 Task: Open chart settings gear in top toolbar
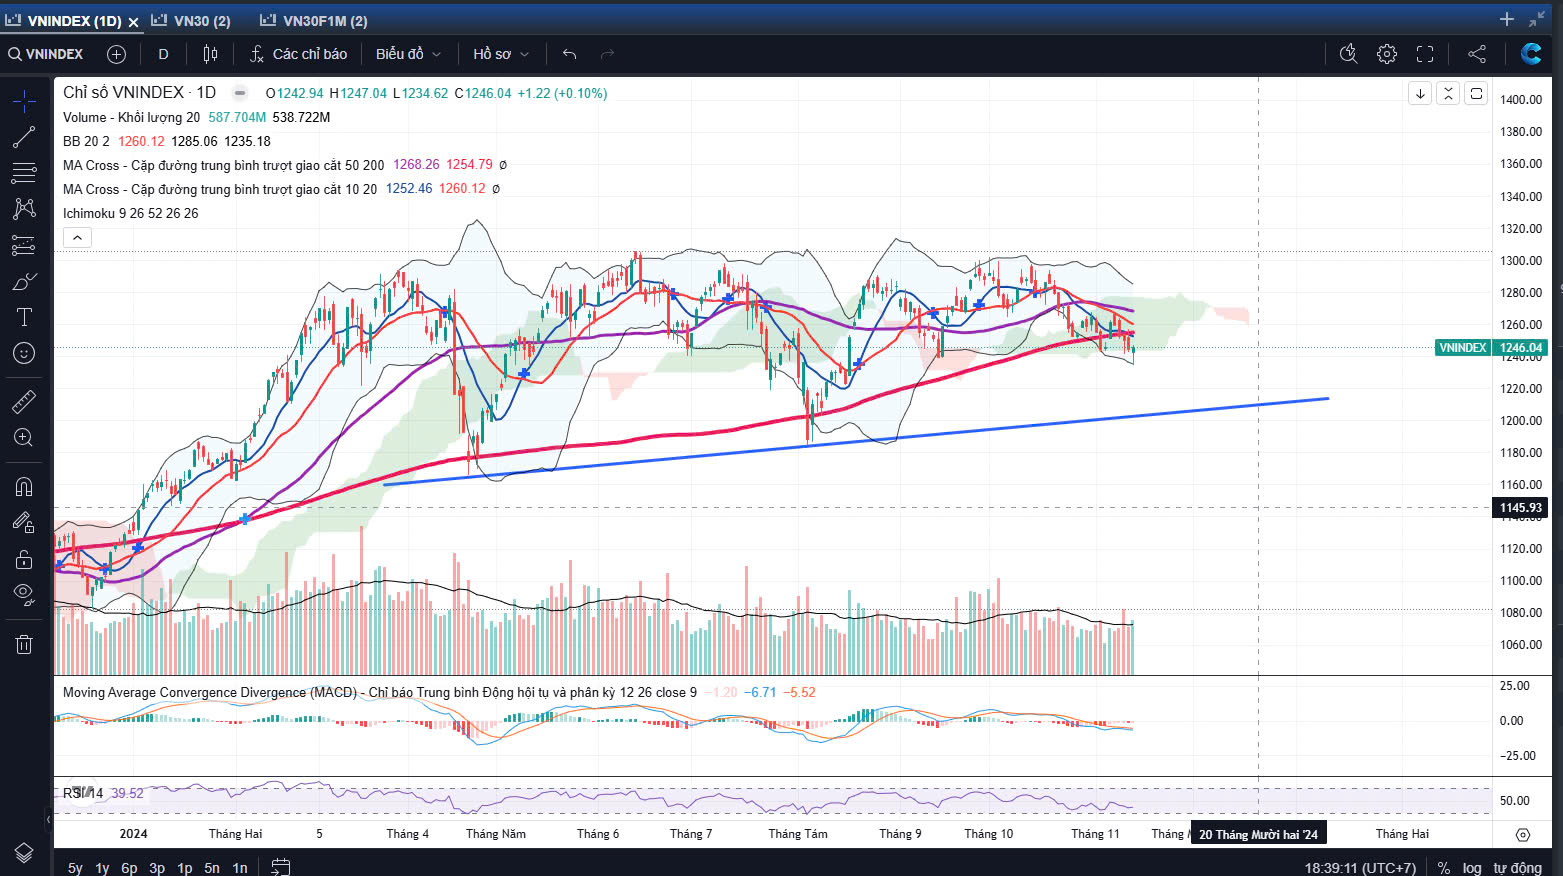1387,54
